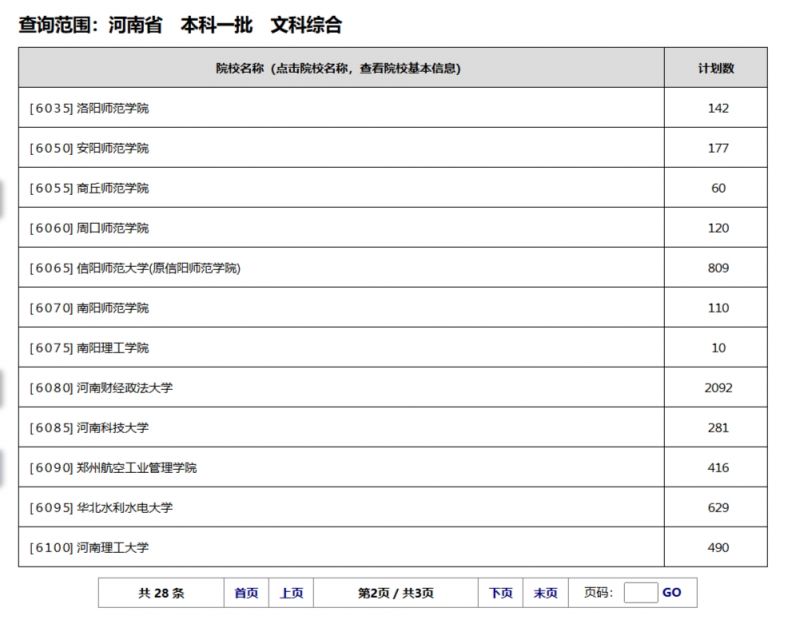
Task: Go to first page via 首页
Action: (x=246, y=593)
